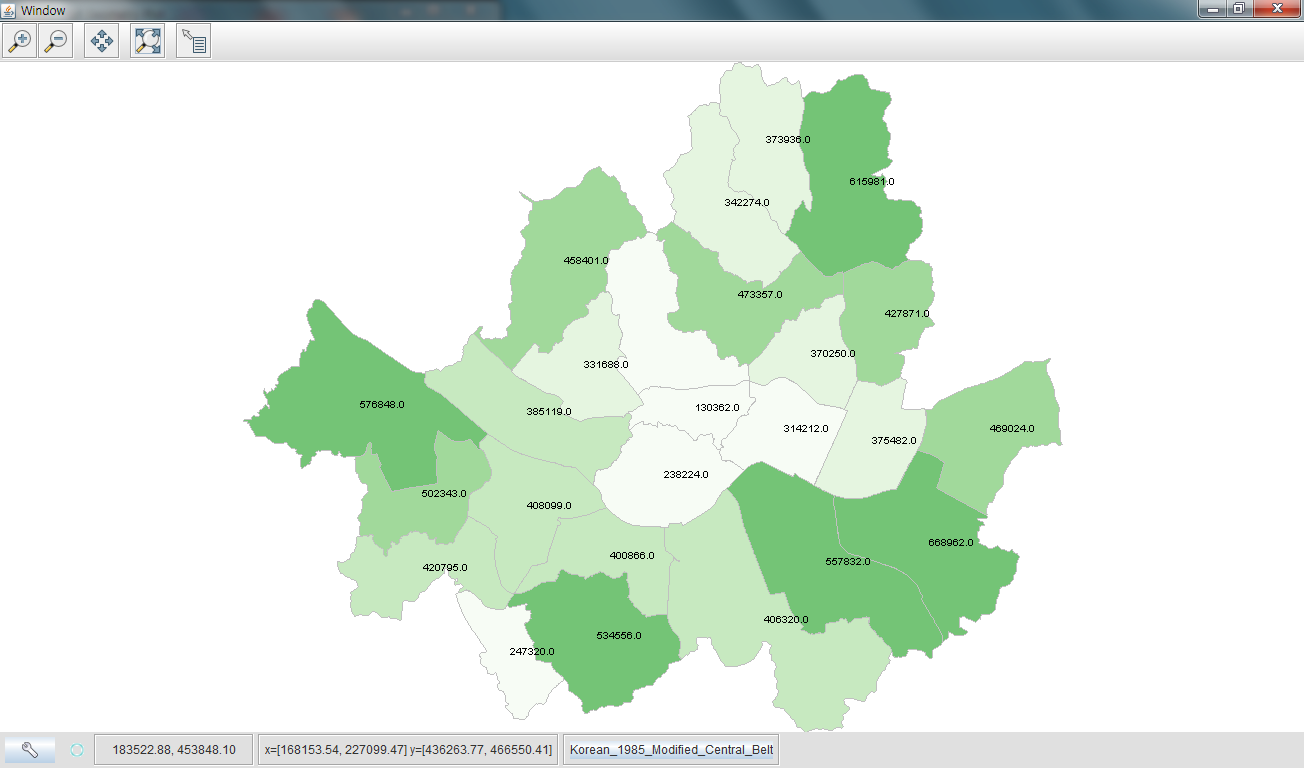
Task: Select the district labeled 576848.0
Action: point(388,406)
